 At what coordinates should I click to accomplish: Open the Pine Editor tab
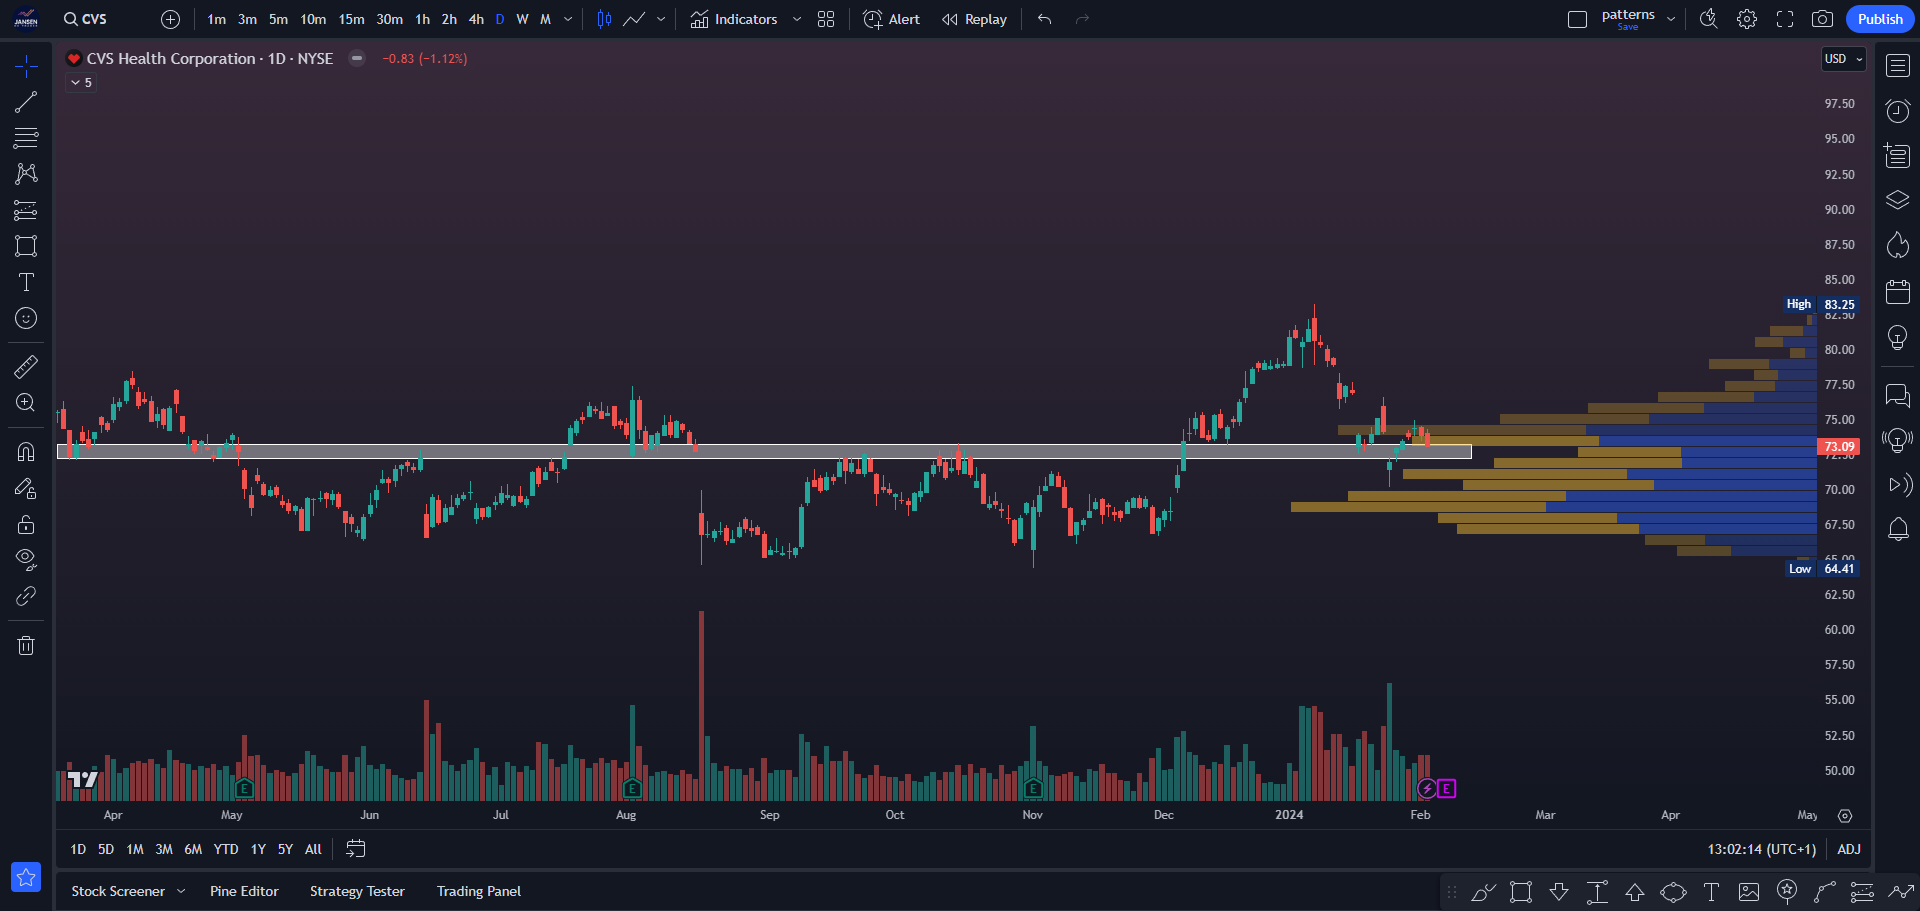244,891
